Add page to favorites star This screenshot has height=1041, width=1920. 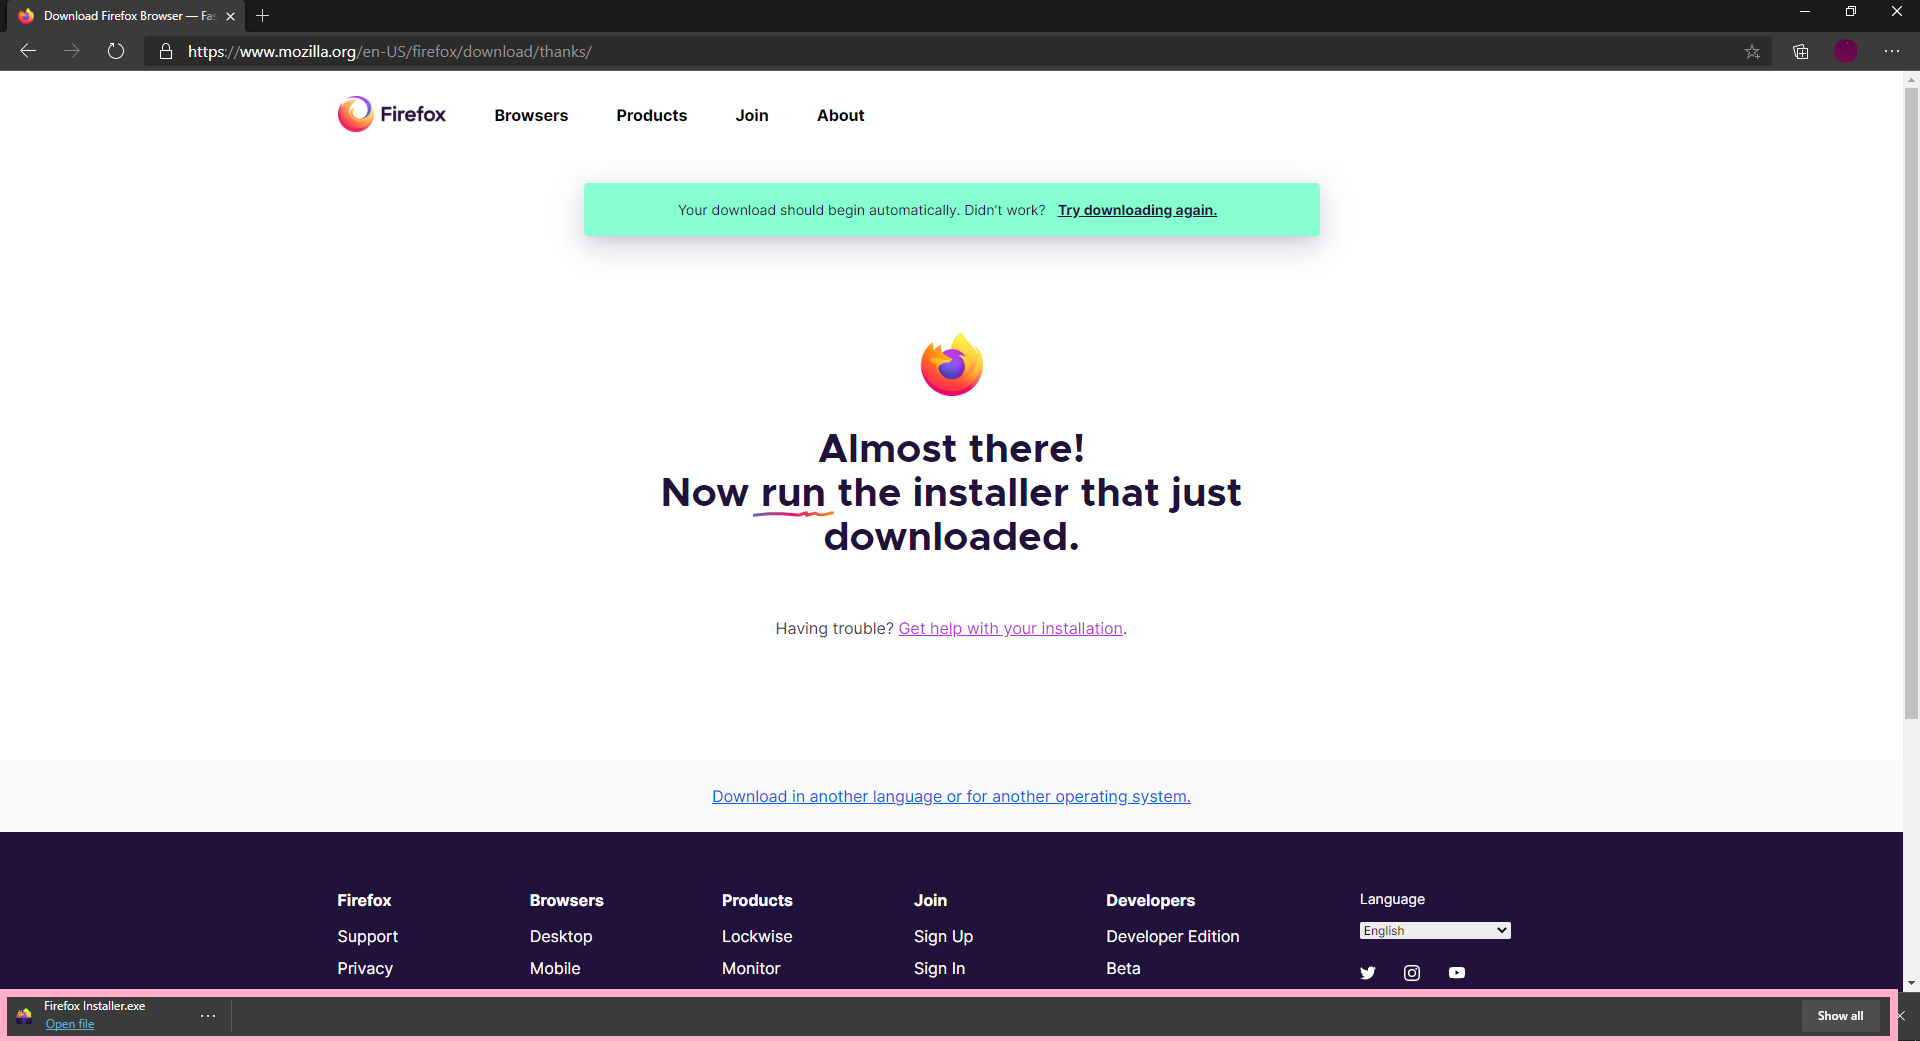(1752, 51)
